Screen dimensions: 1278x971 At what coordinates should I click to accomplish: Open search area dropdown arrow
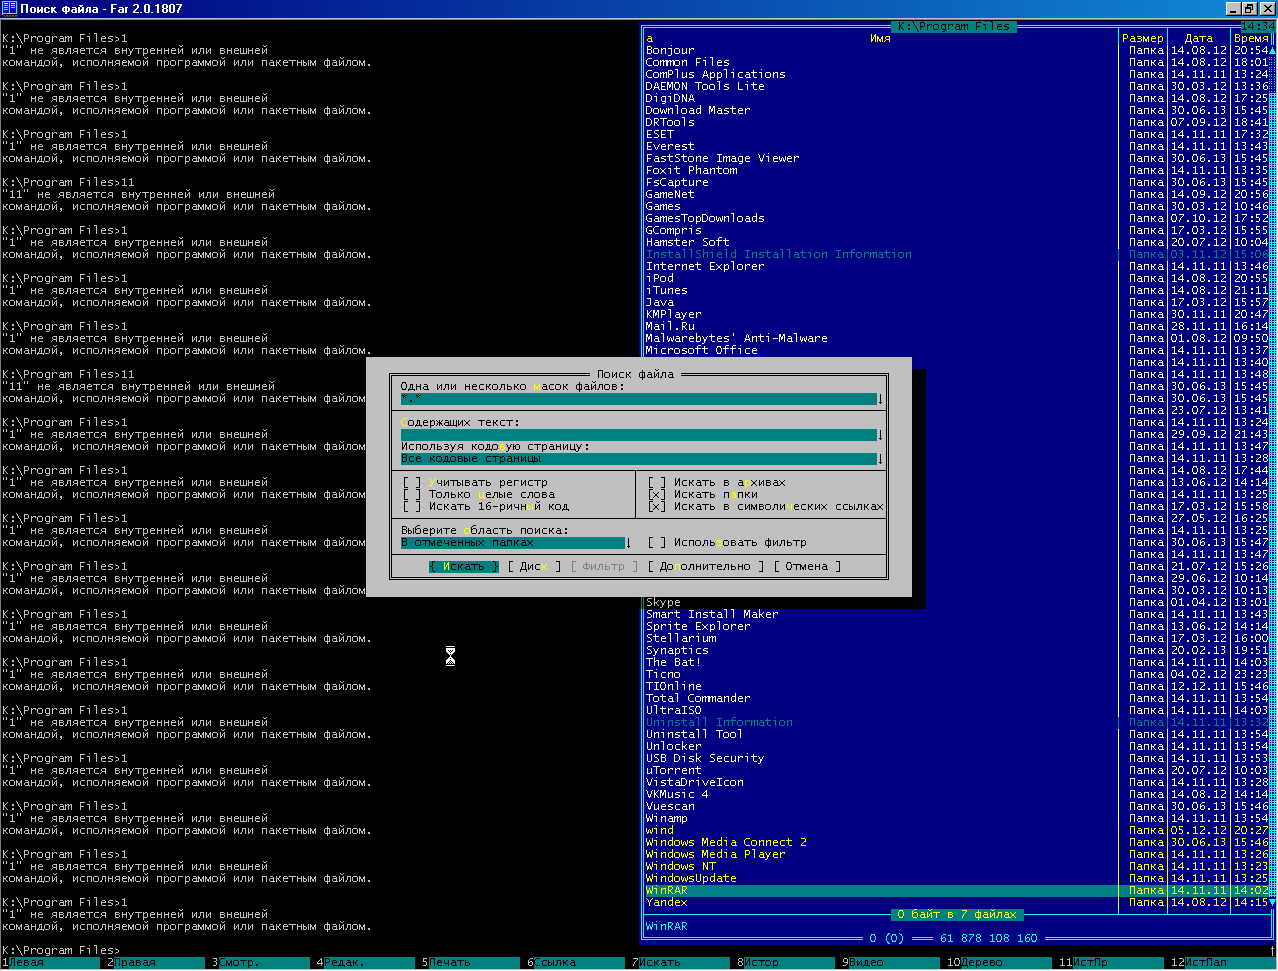(x=628, y=543)
